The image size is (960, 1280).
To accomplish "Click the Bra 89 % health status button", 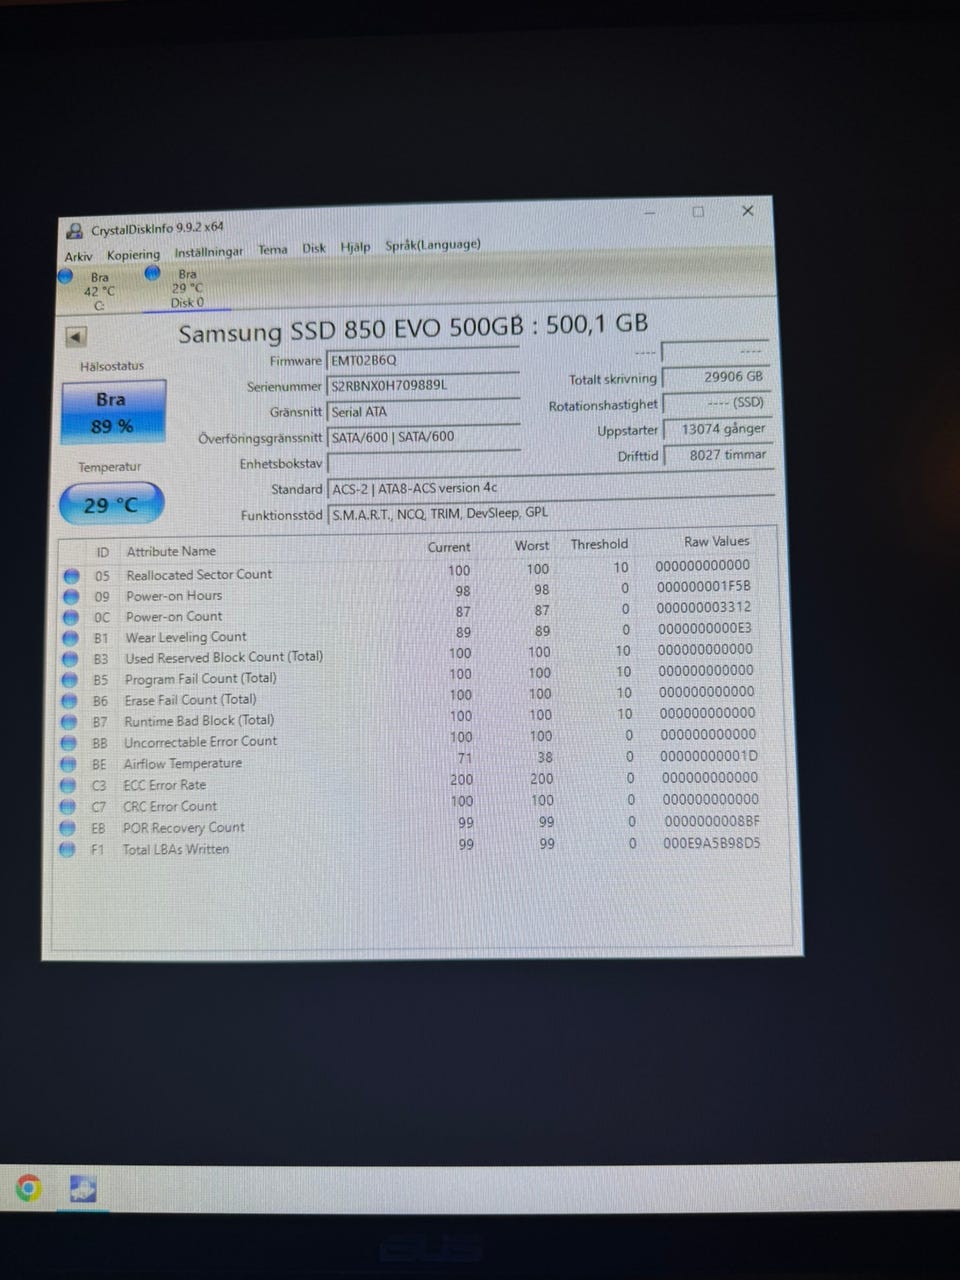I will (113, 412).
